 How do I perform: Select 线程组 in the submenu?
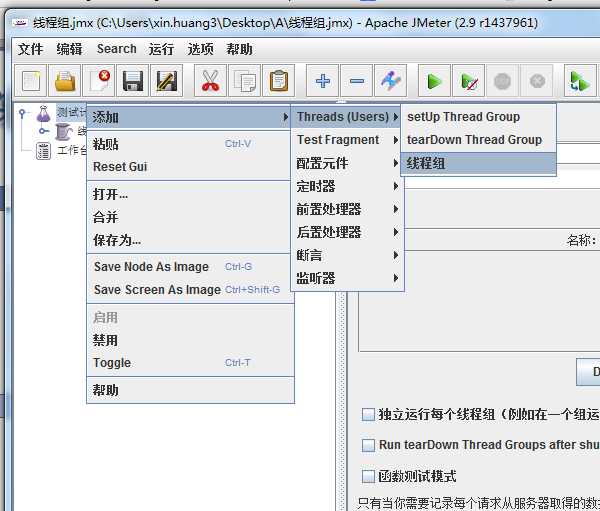pos(478,163)
